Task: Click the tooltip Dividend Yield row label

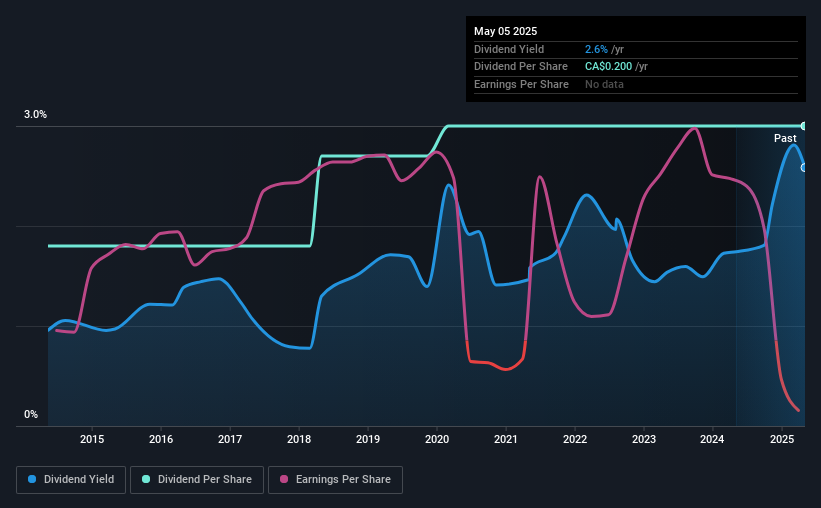Action: (x=509, y=49)
